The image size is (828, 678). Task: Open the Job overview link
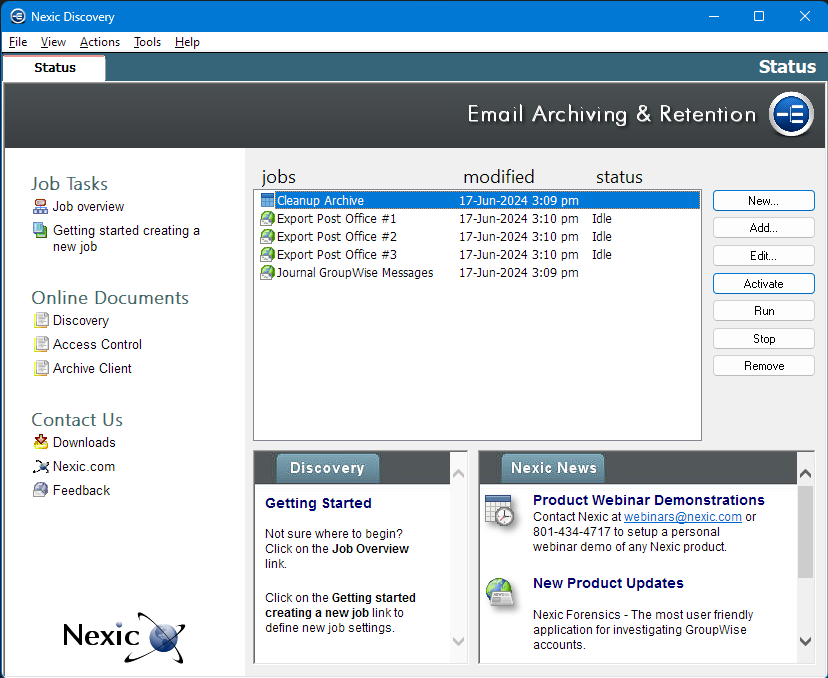click(88, 206)
